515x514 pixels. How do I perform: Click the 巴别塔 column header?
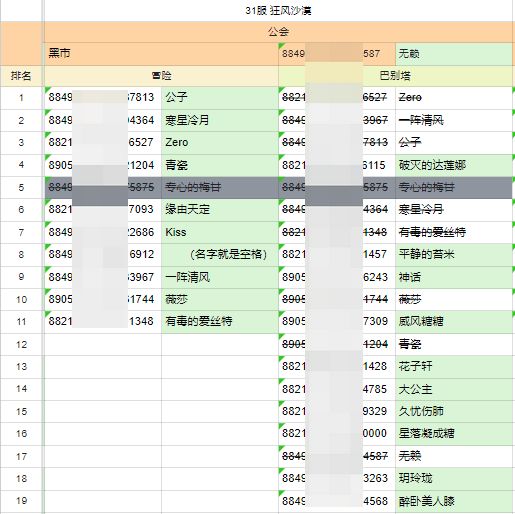tap(395, 76)
